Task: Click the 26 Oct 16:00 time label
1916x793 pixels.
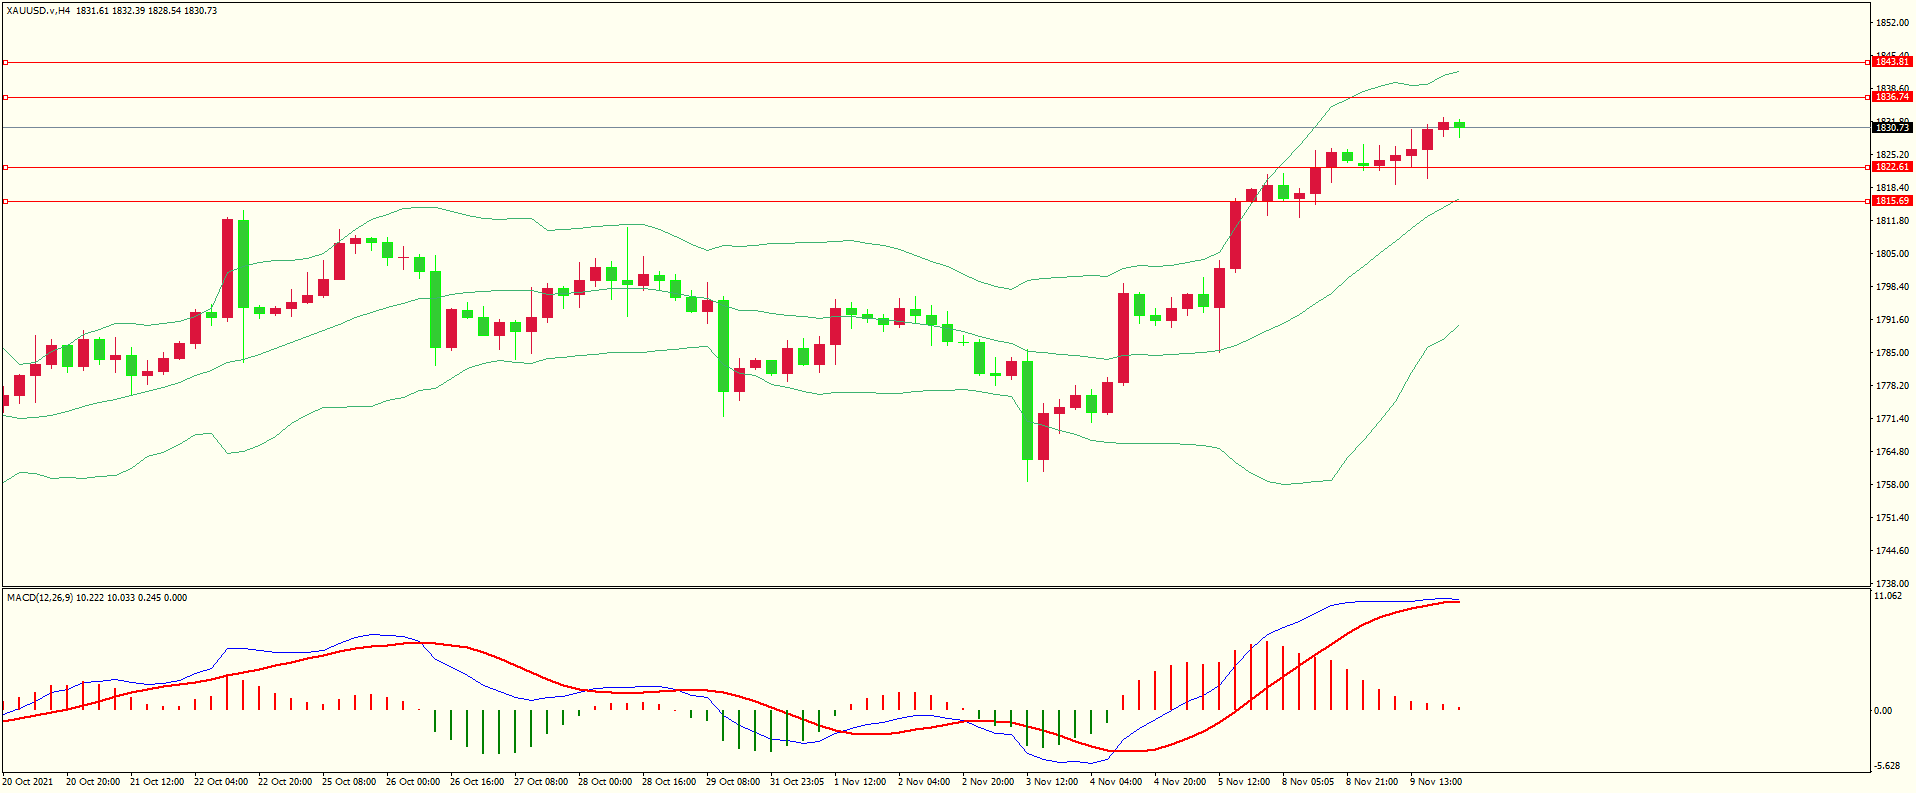Action: [x=477, y=782]
